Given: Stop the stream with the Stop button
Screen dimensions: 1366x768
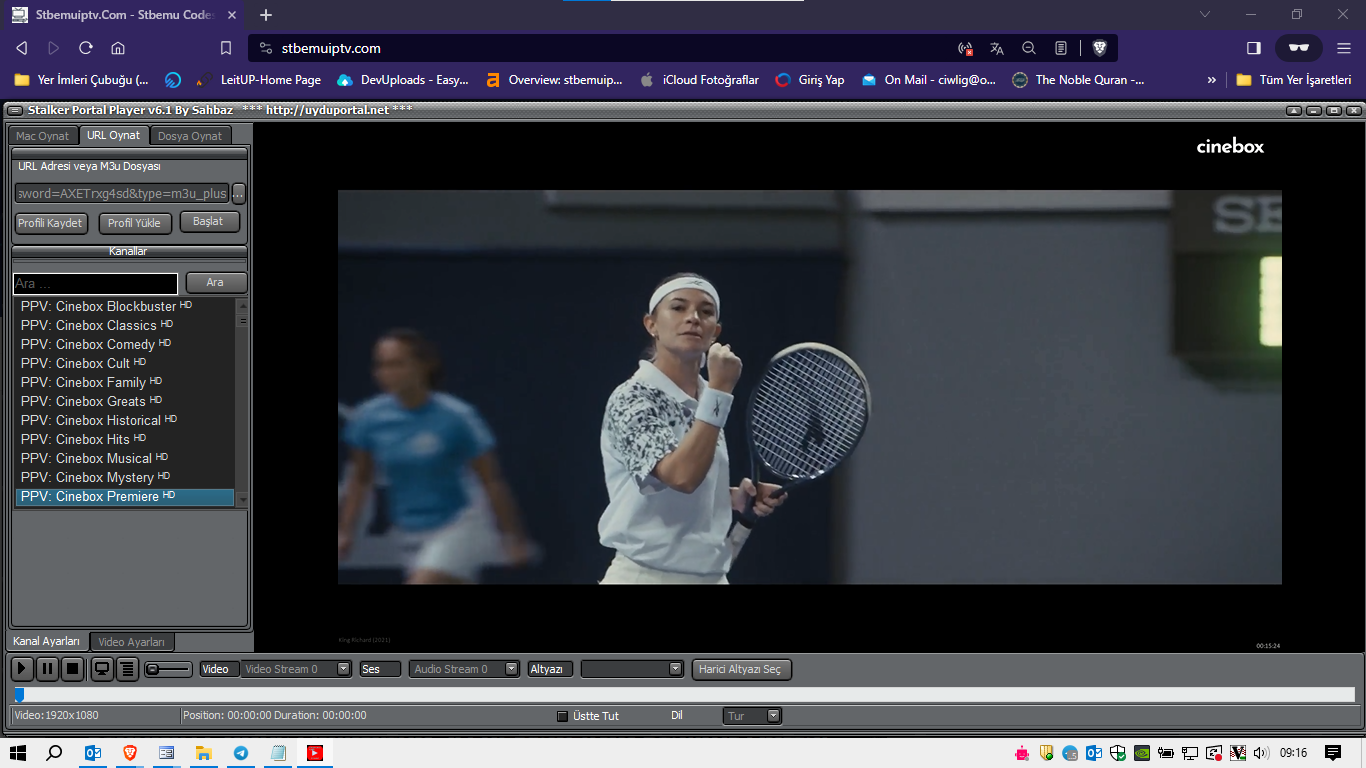Looking at the screenshot, I should point(72,669).
